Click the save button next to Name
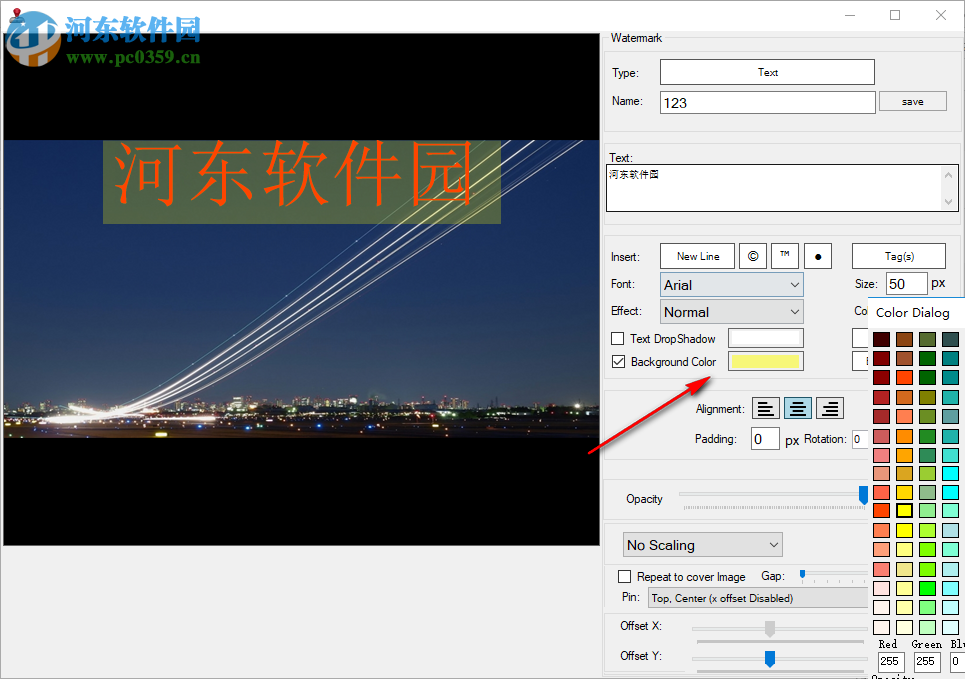 912,101
